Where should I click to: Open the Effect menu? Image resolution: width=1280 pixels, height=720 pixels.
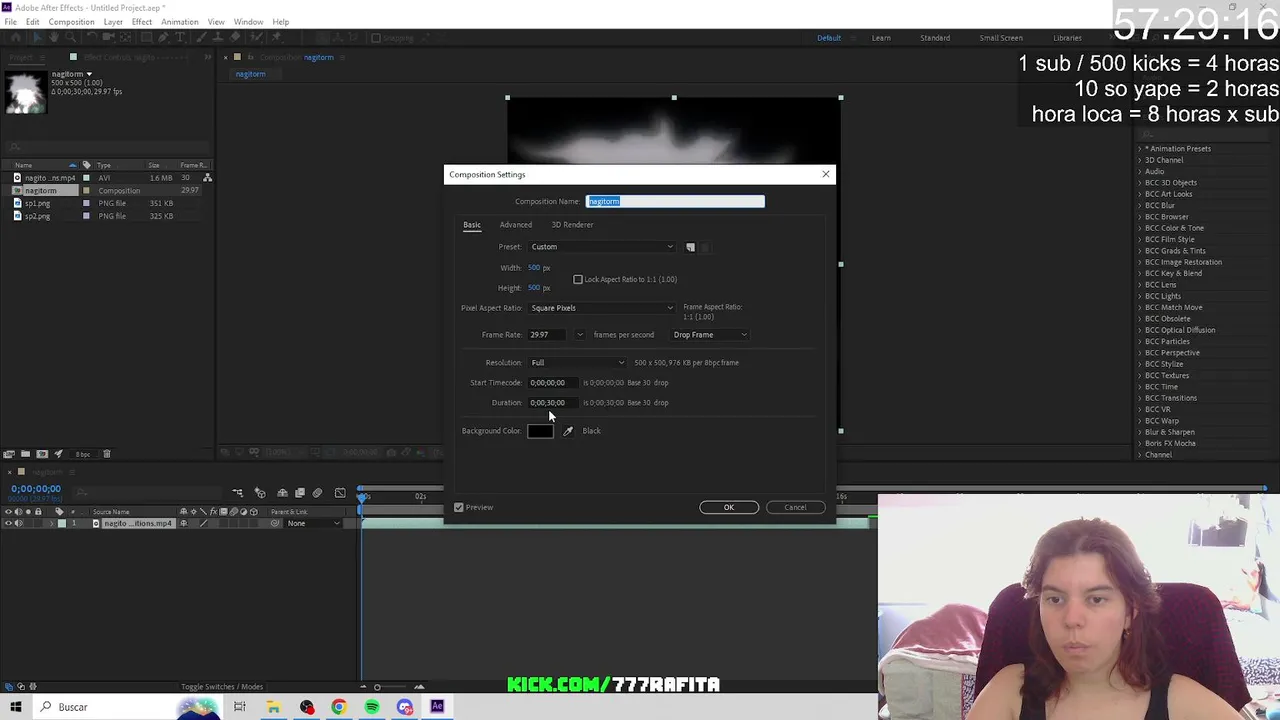click(142, 22)
